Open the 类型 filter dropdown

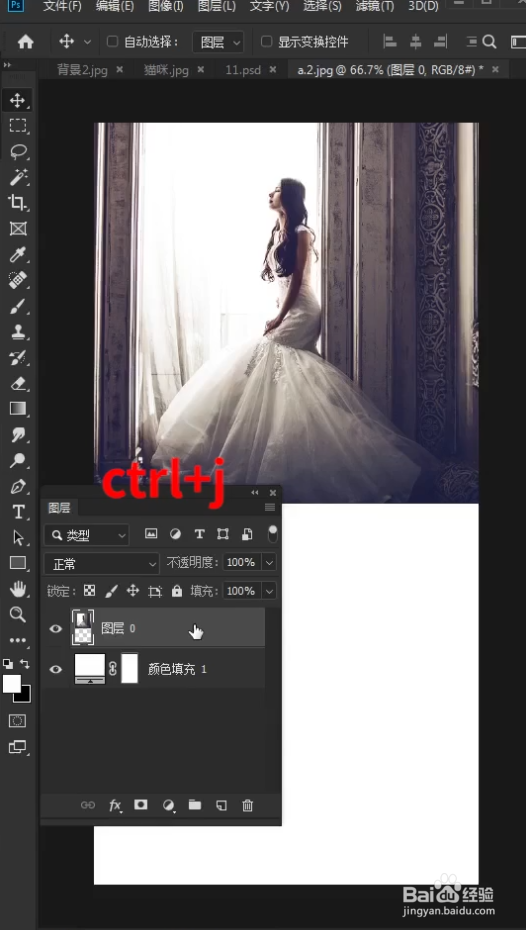pyautogui.click(x=87, y=535)
